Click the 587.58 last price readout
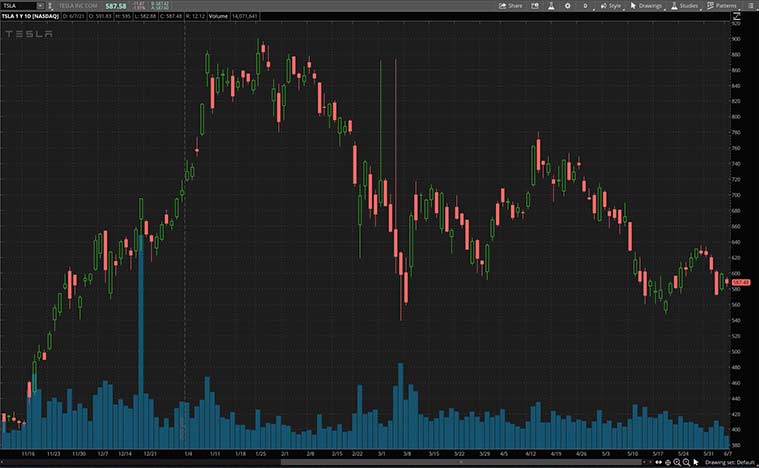The height and width of the screenshot is (468, 759). click(116, 6)
